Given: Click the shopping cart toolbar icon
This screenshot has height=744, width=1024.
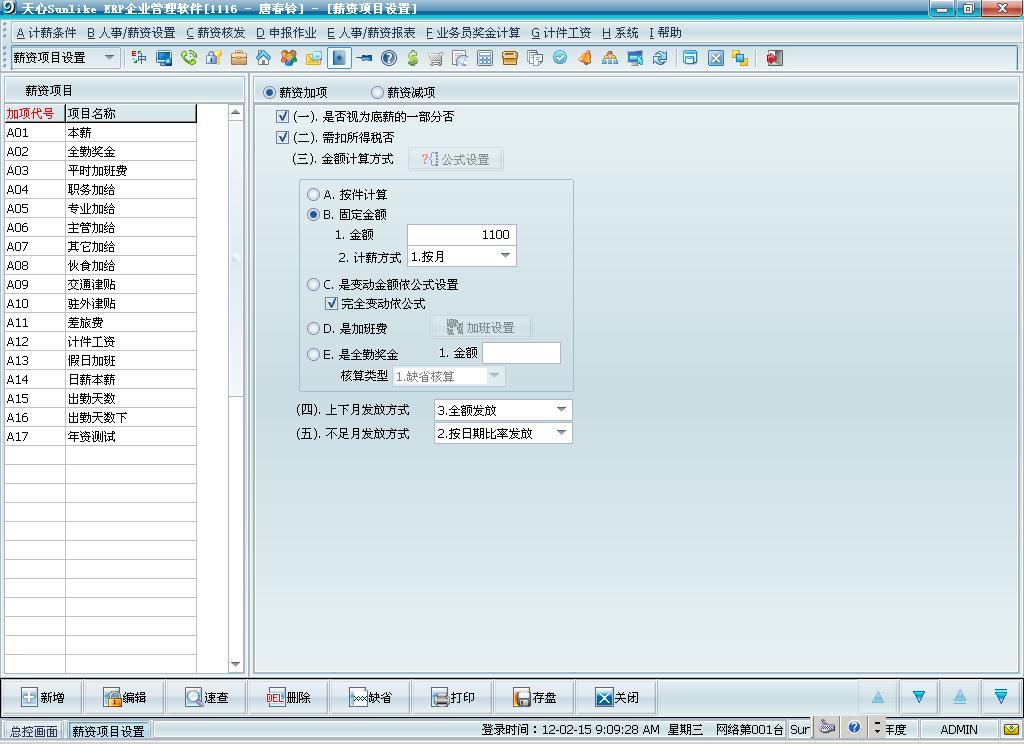Looking at the screenshot, I should [x=436, y=58].
